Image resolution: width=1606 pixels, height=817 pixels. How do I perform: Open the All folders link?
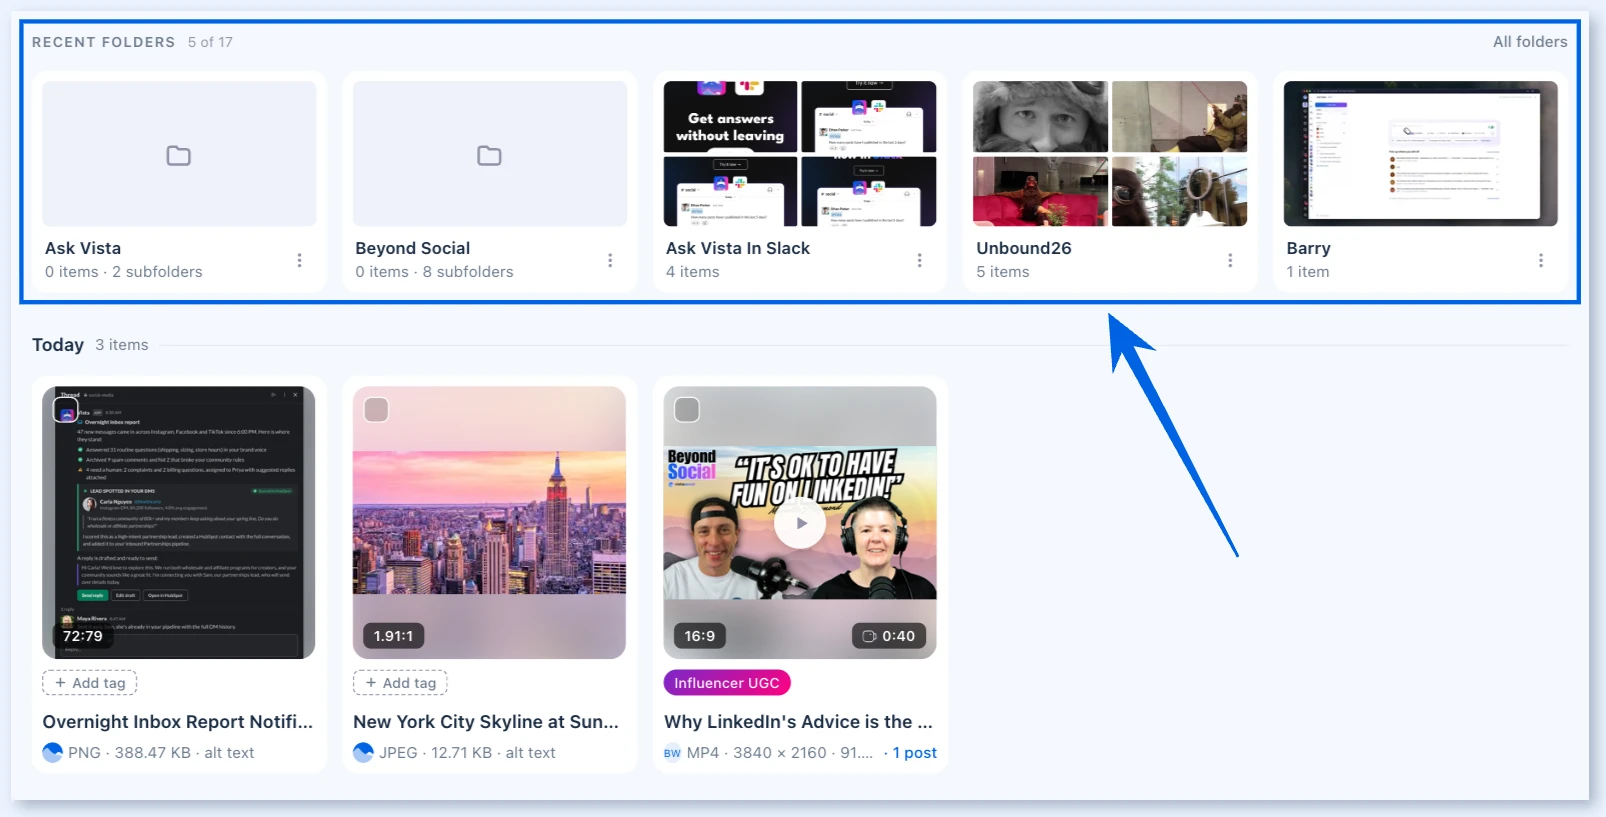(1530, 42)
